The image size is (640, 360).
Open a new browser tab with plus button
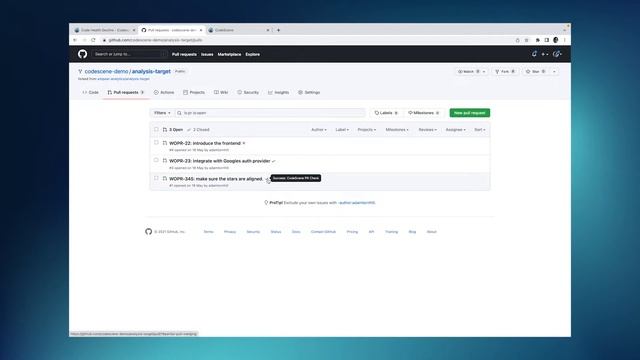278,30
